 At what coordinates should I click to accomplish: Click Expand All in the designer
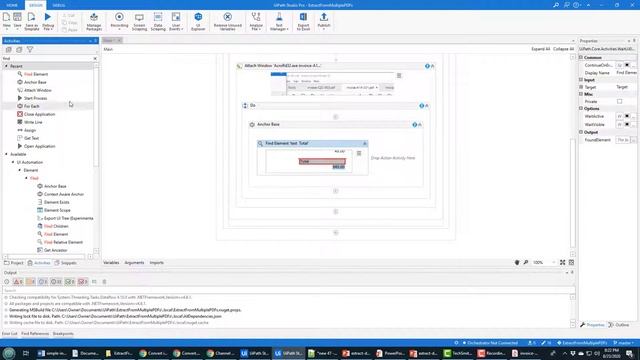point(540,49)
